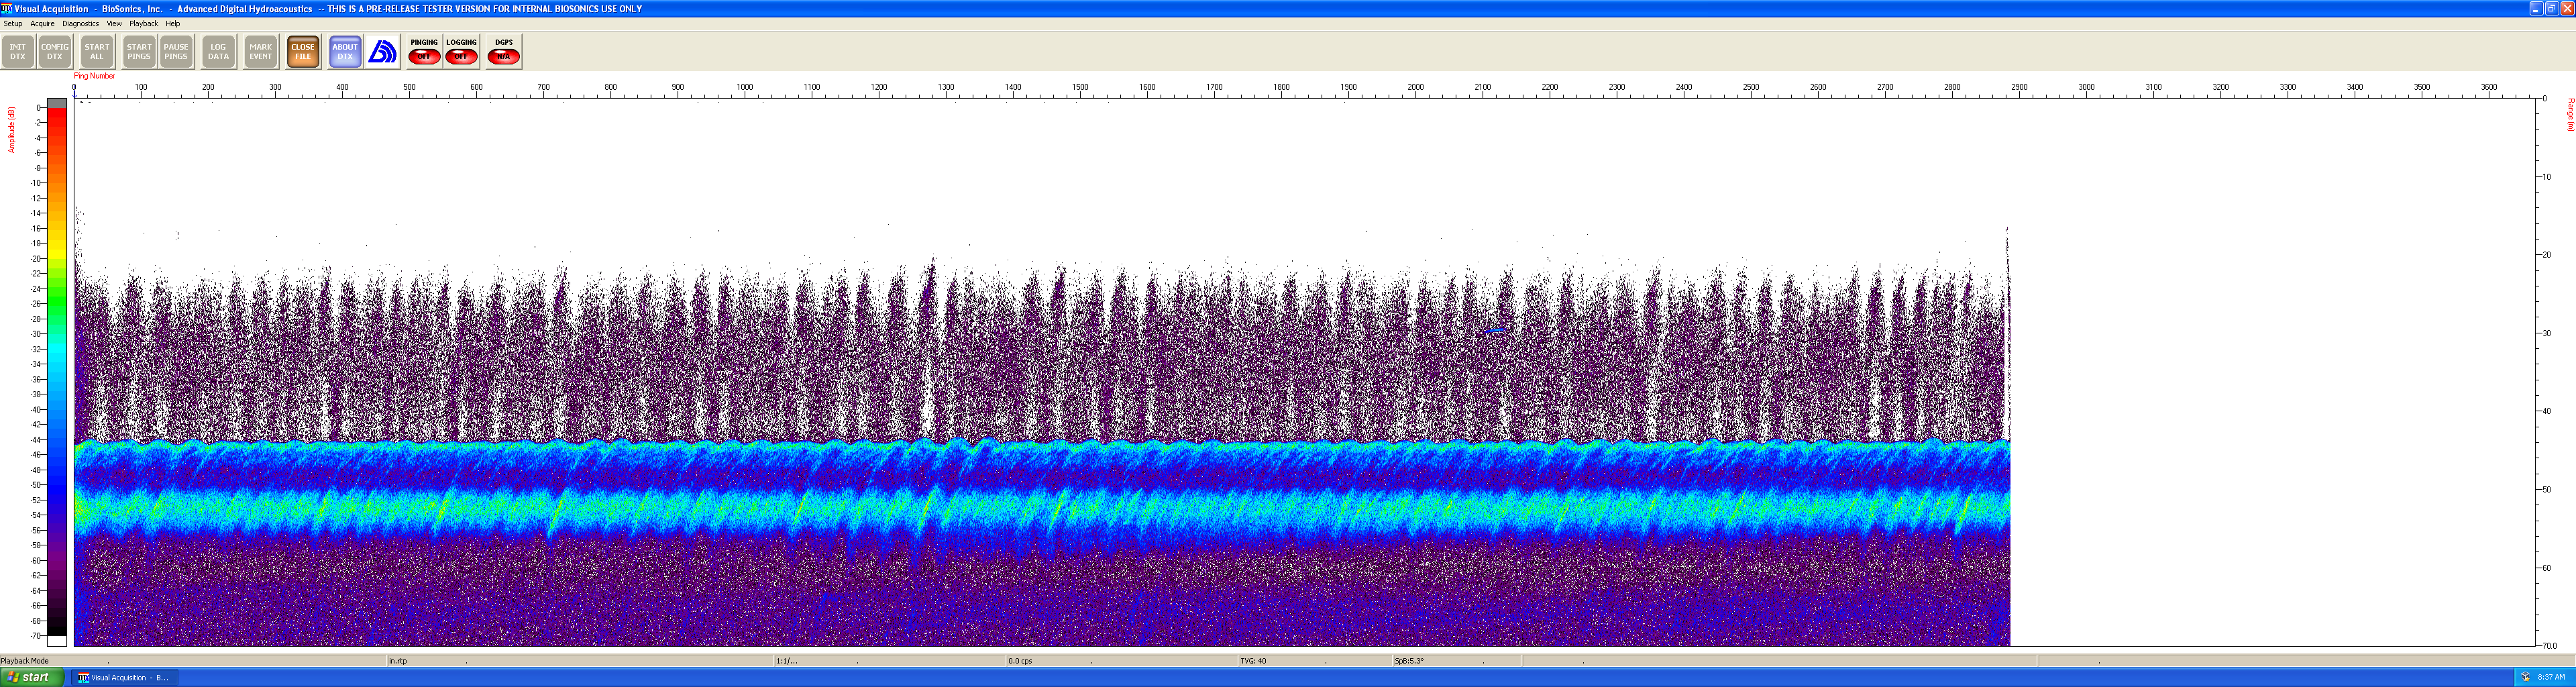Click START PINGS button
This screenshot has width=2576, height=687.
[139, 52]
